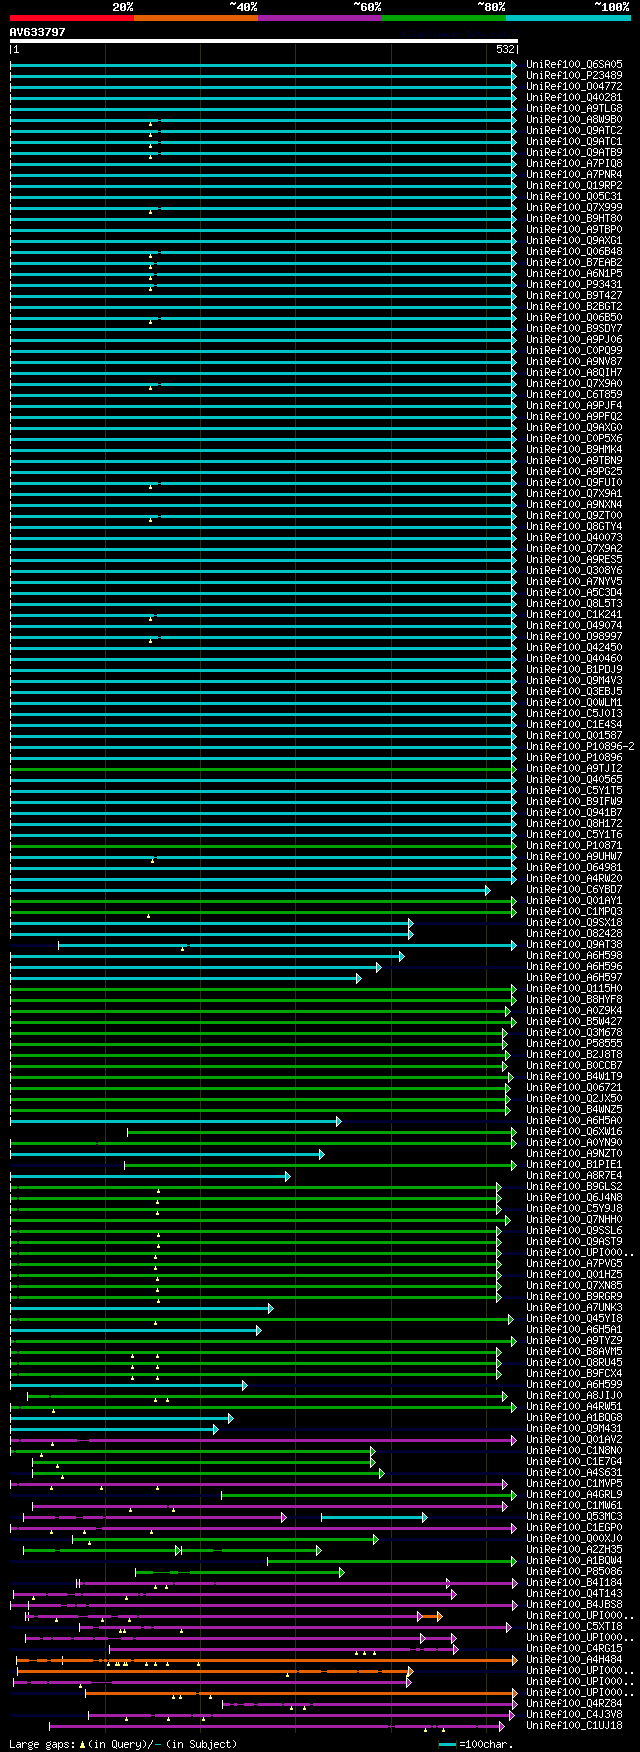Viewport: 640px width, 1752px height.
Task: Click hit label UniRef100_A6H5A0
Action: (574, 1120)
